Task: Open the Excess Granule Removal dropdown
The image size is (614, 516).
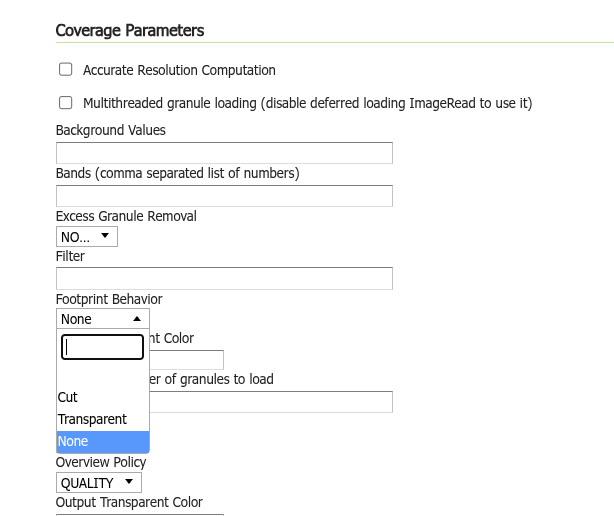Action: (x=87, y=237)
